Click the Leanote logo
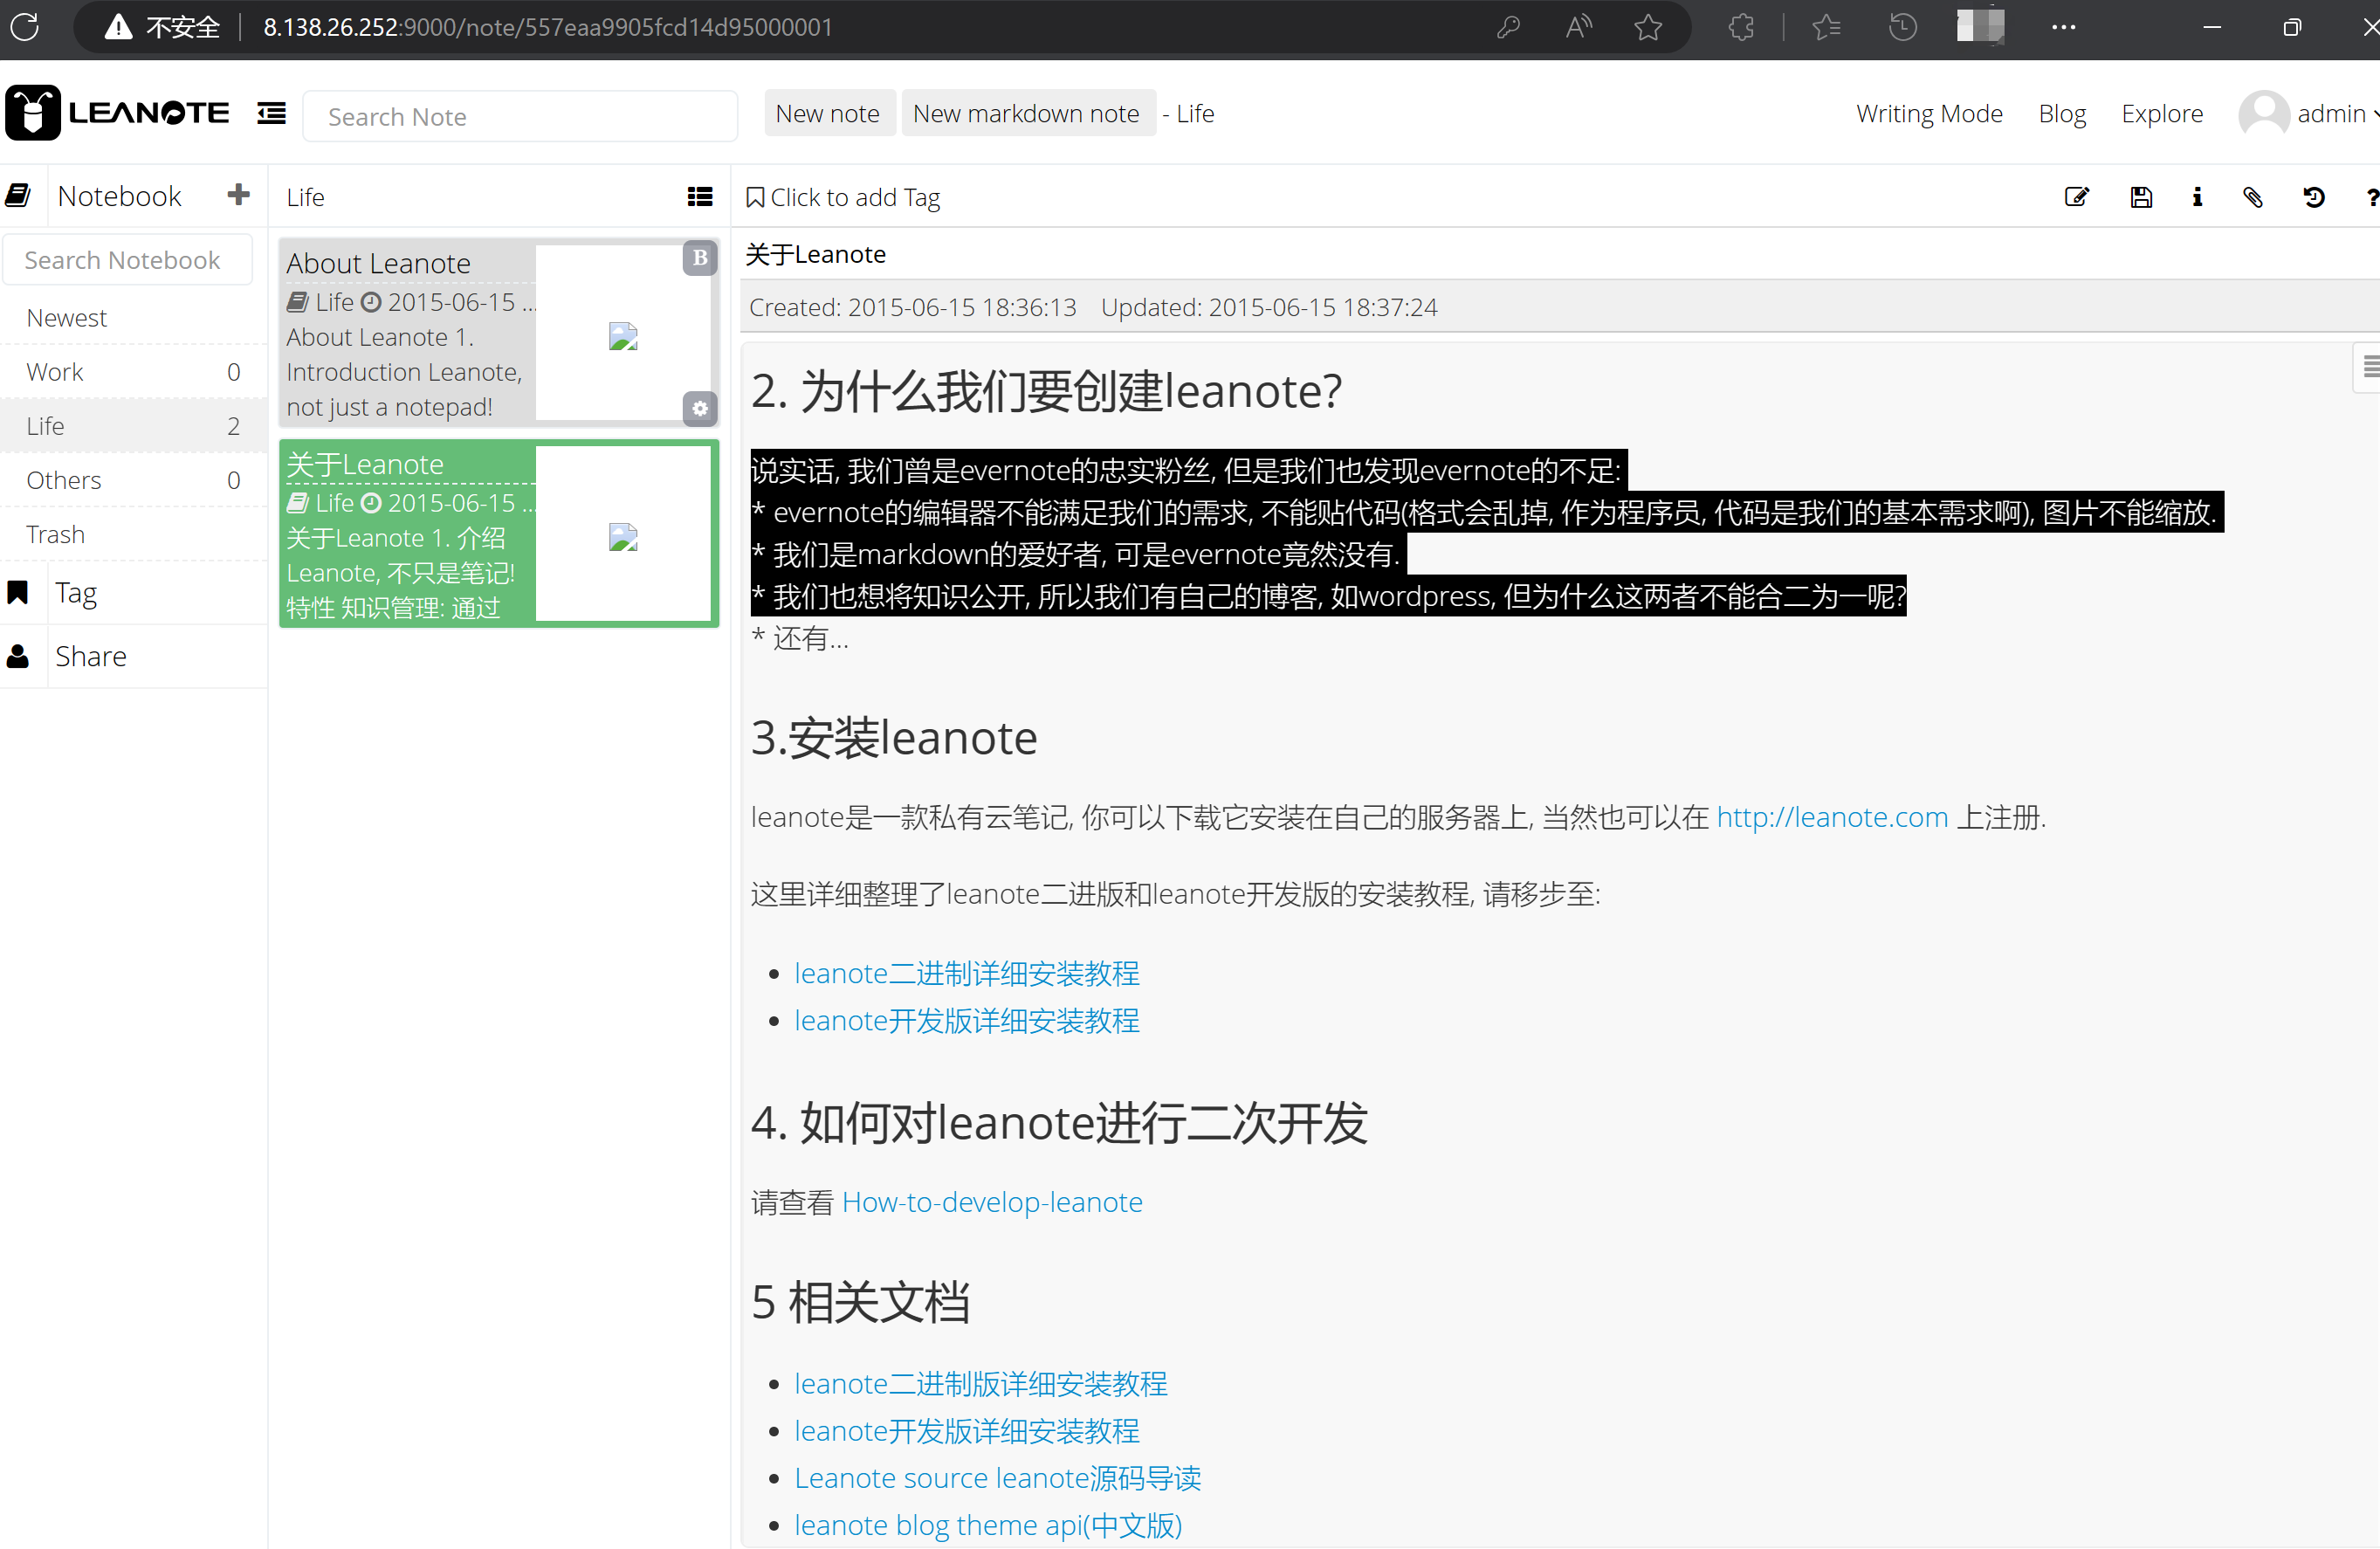 click(x=117, y=113)
